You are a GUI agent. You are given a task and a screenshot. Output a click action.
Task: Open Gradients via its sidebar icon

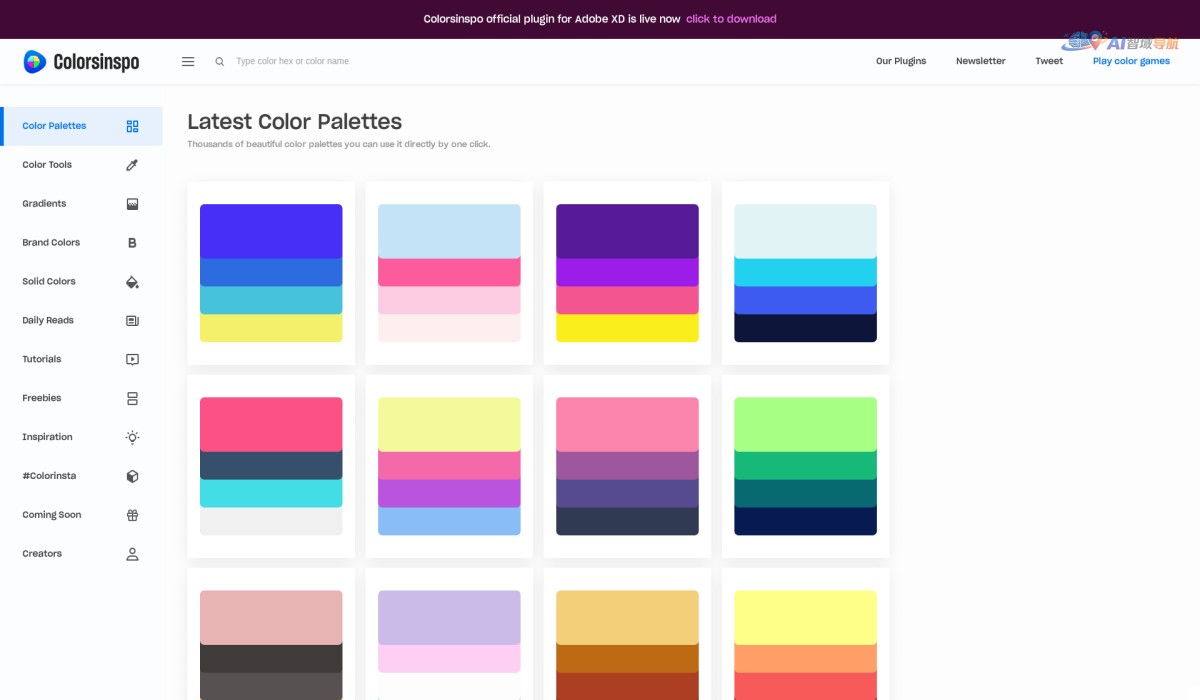click(132, 203)
